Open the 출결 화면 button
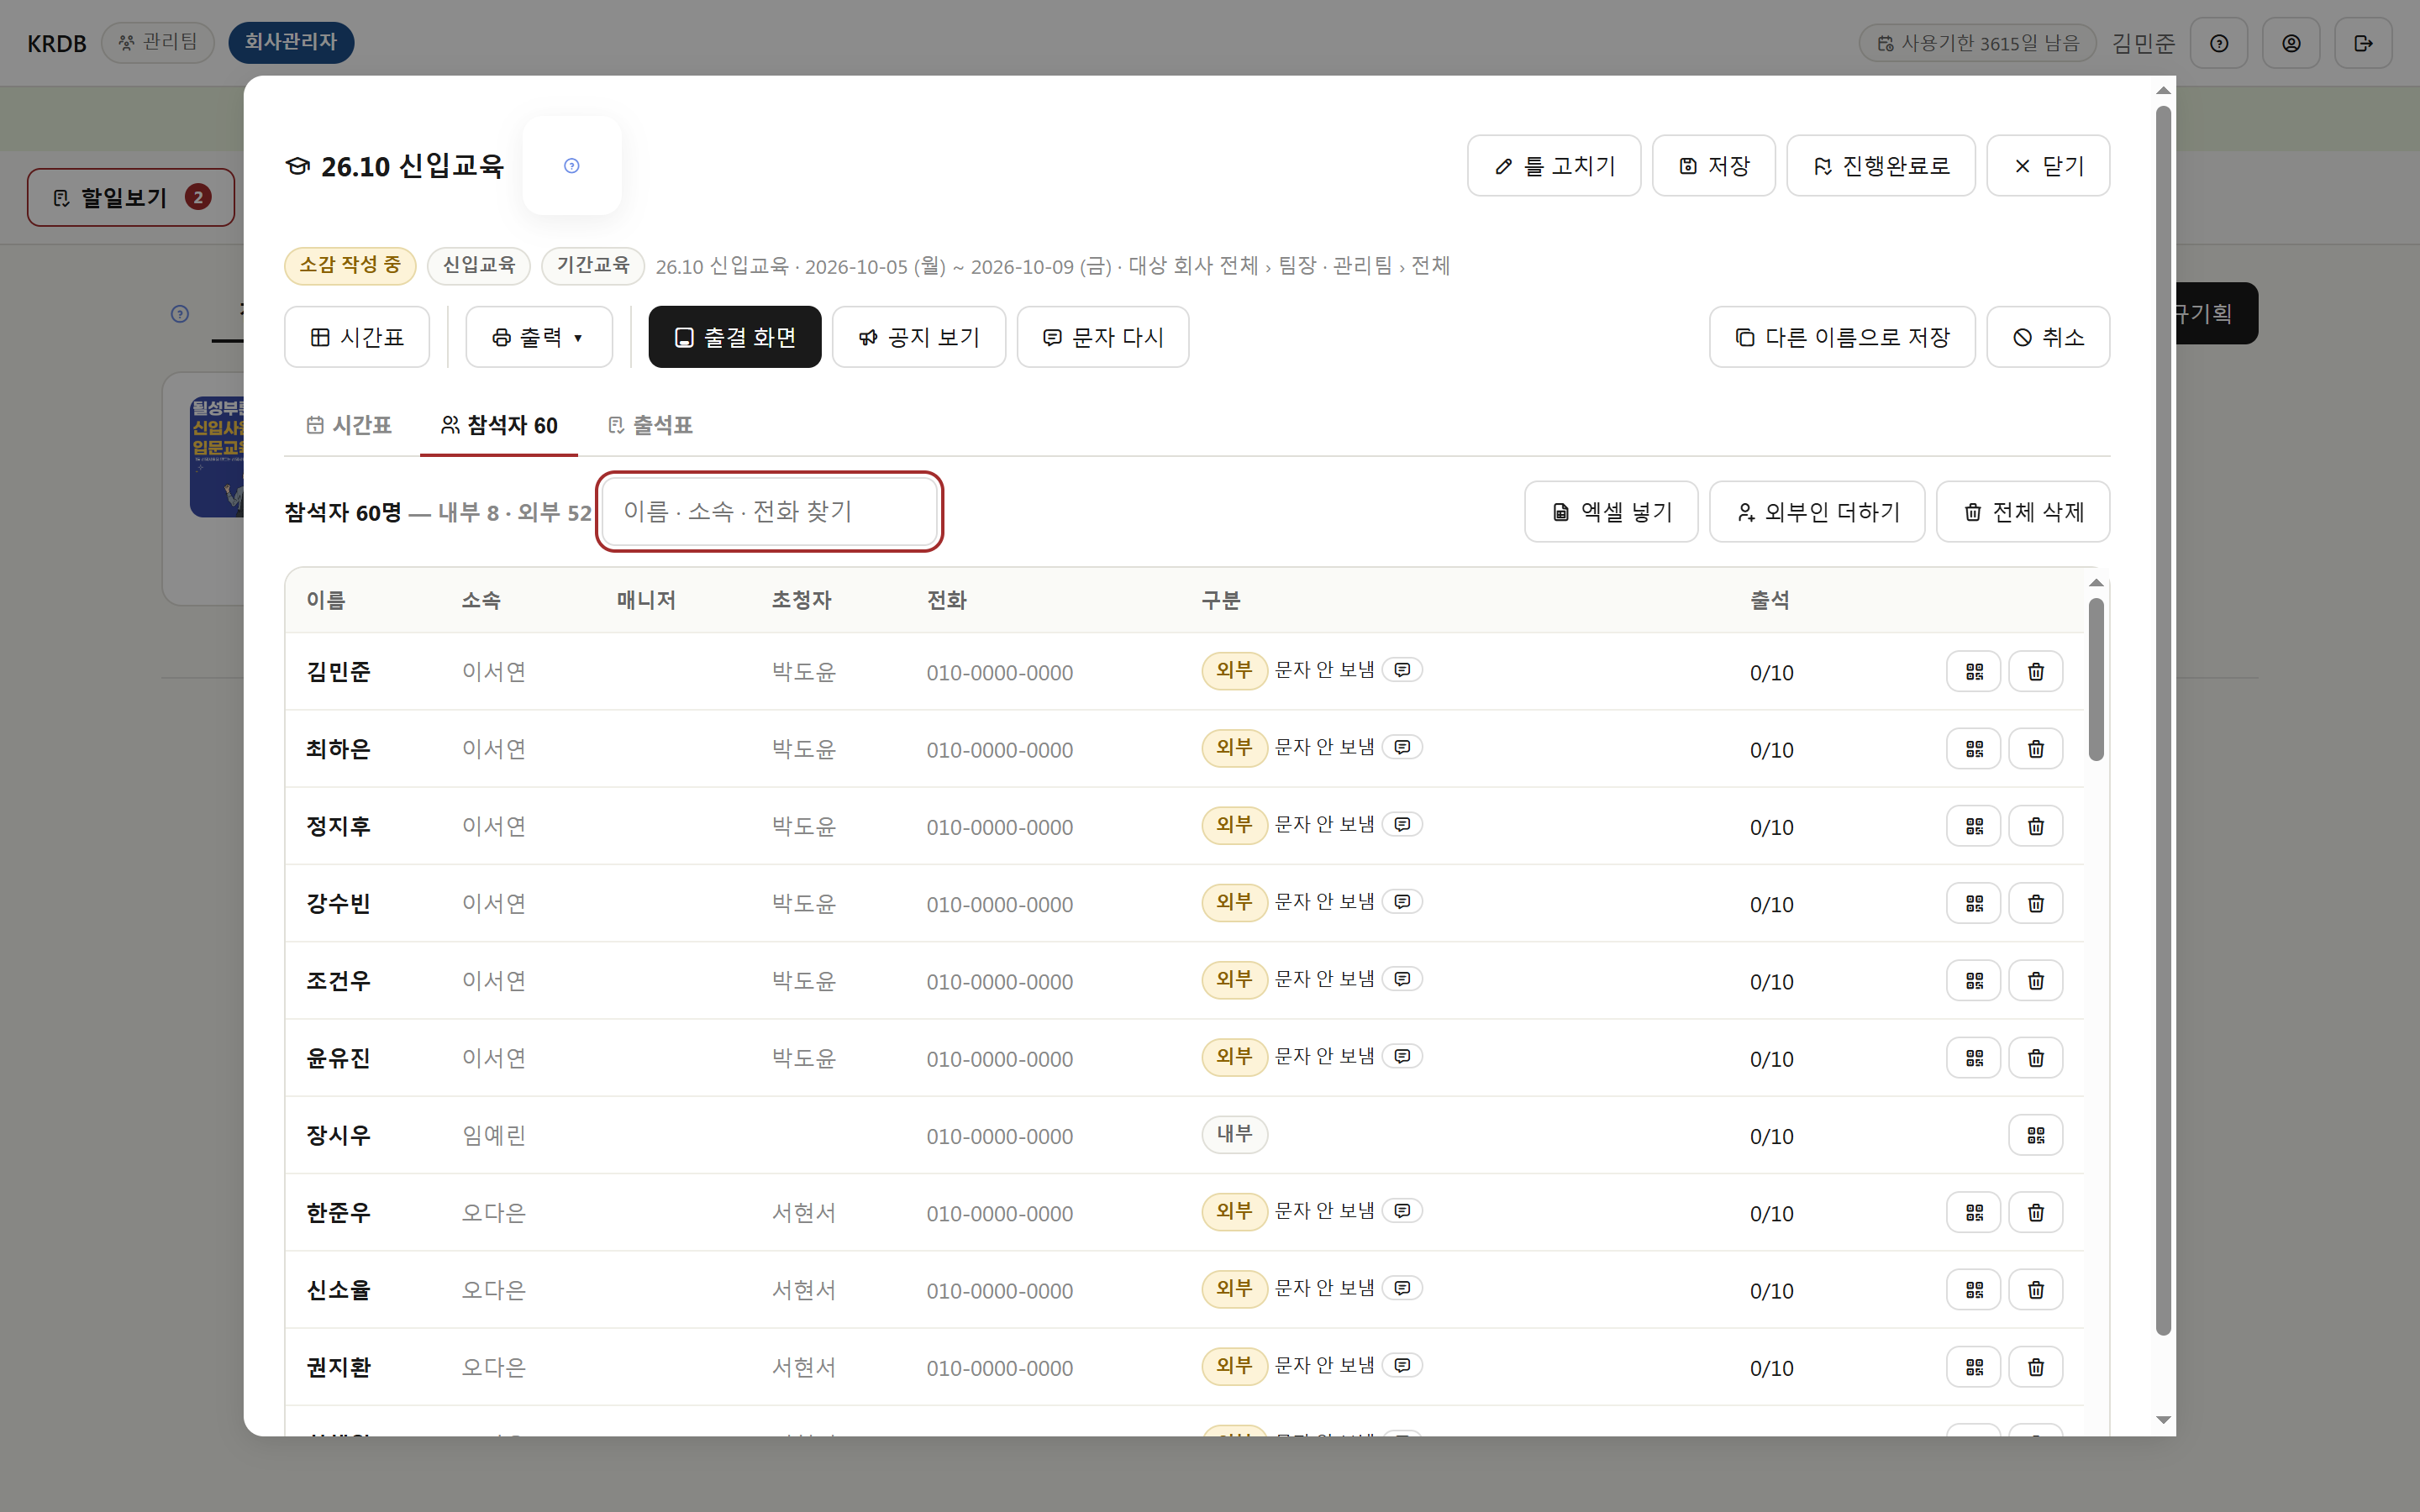 pyautogui.click(x=734, y=337)
